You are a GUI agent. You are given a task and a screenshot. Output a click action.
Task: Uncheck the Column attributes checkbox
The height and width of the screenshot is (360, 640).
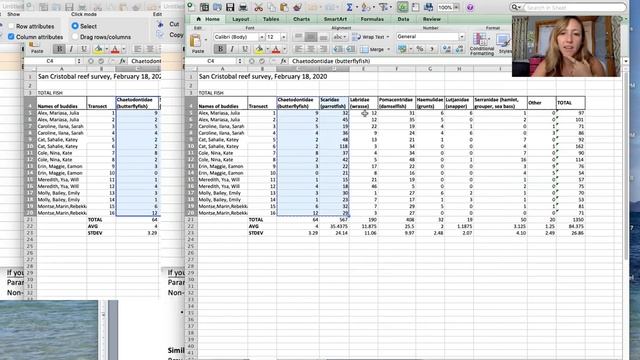coord(11,37)
